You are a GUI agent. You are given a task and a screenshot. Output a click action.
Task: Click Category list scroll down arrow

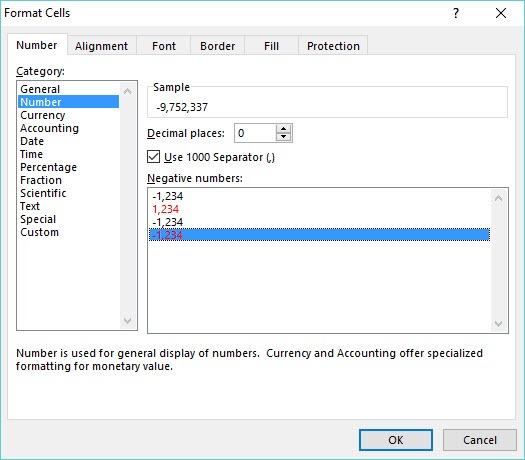(x=127, y=320)
